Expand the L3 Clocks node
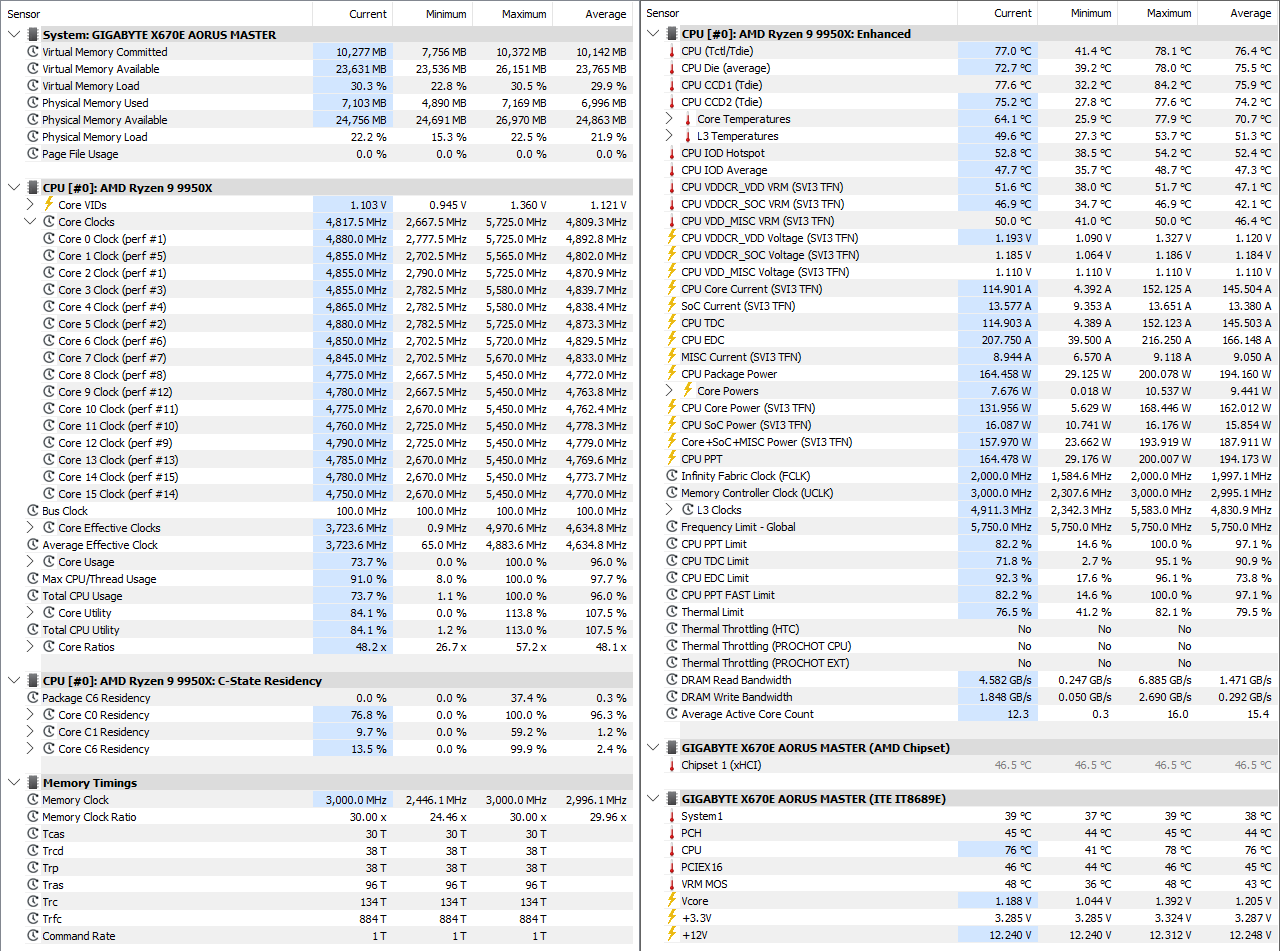This screenshot has height=951, width=1280. (670, 510)
